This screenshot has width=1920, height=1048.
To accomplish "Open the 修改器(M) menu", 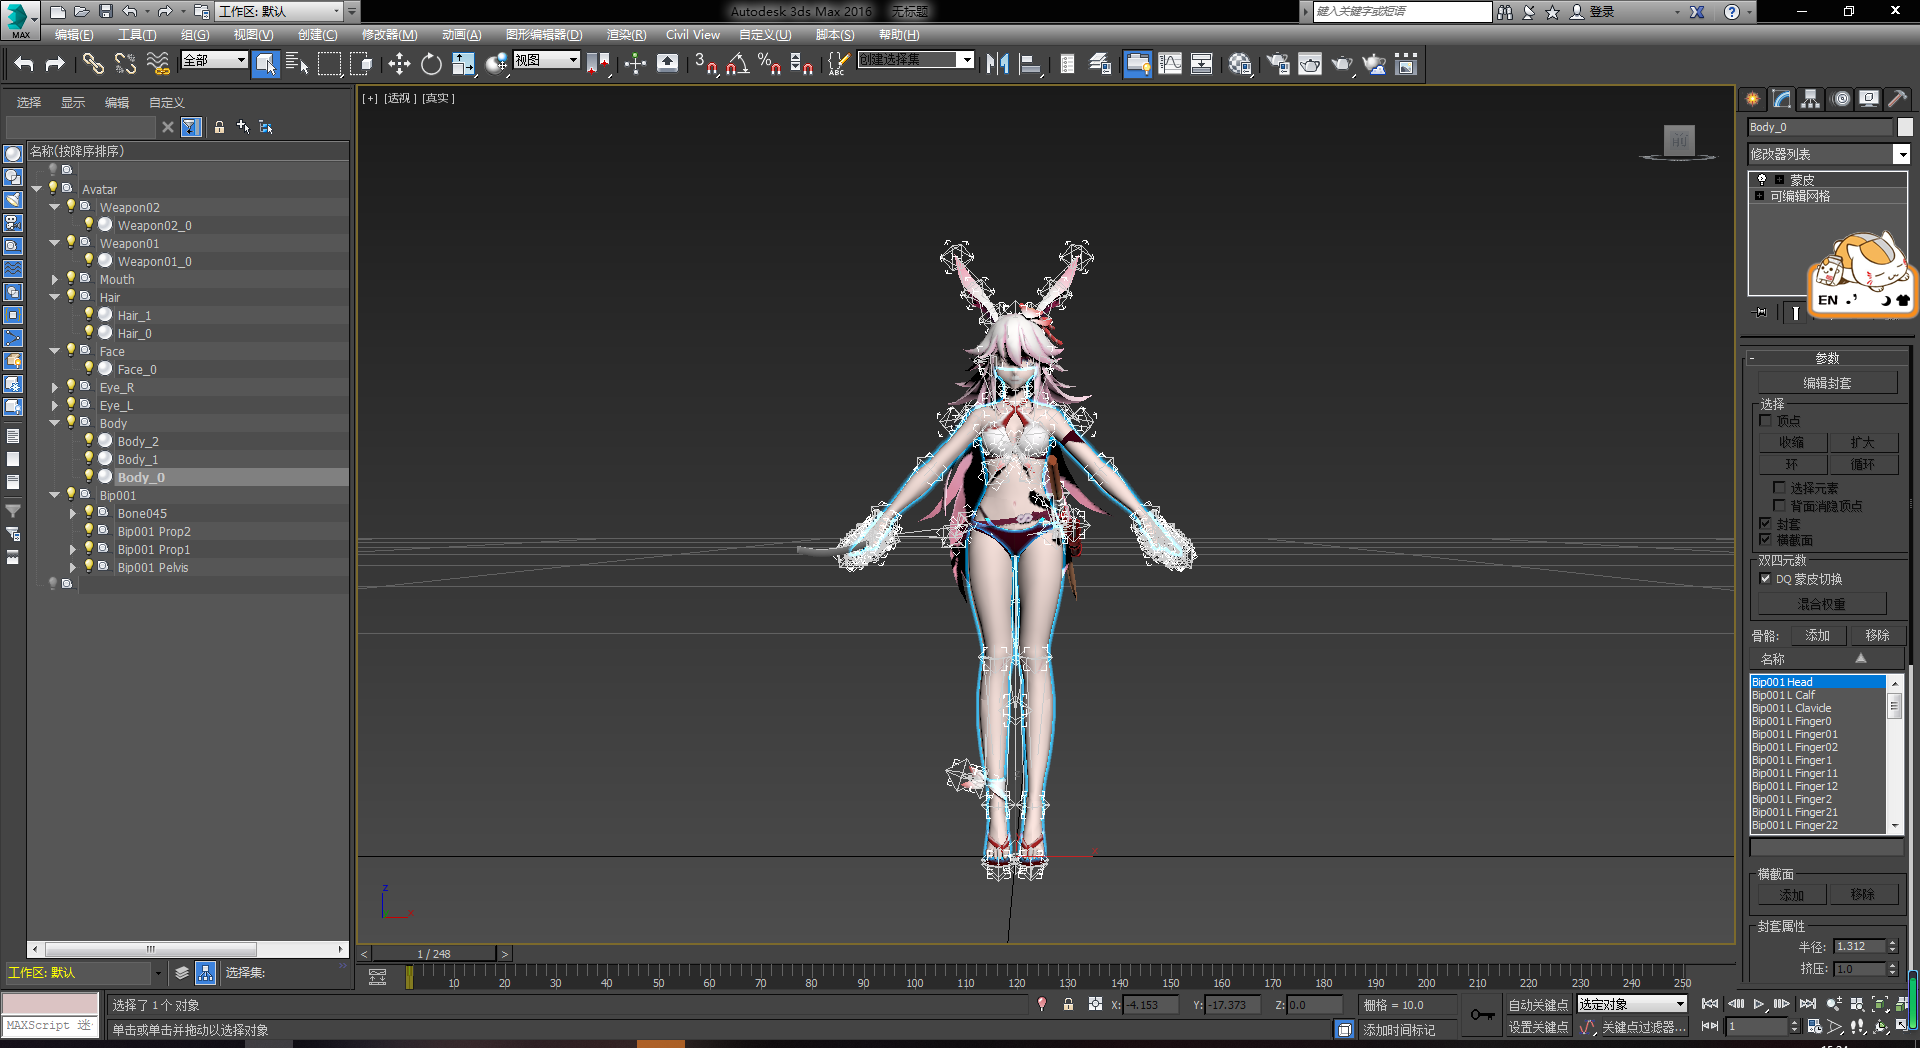I will point(389,35).
